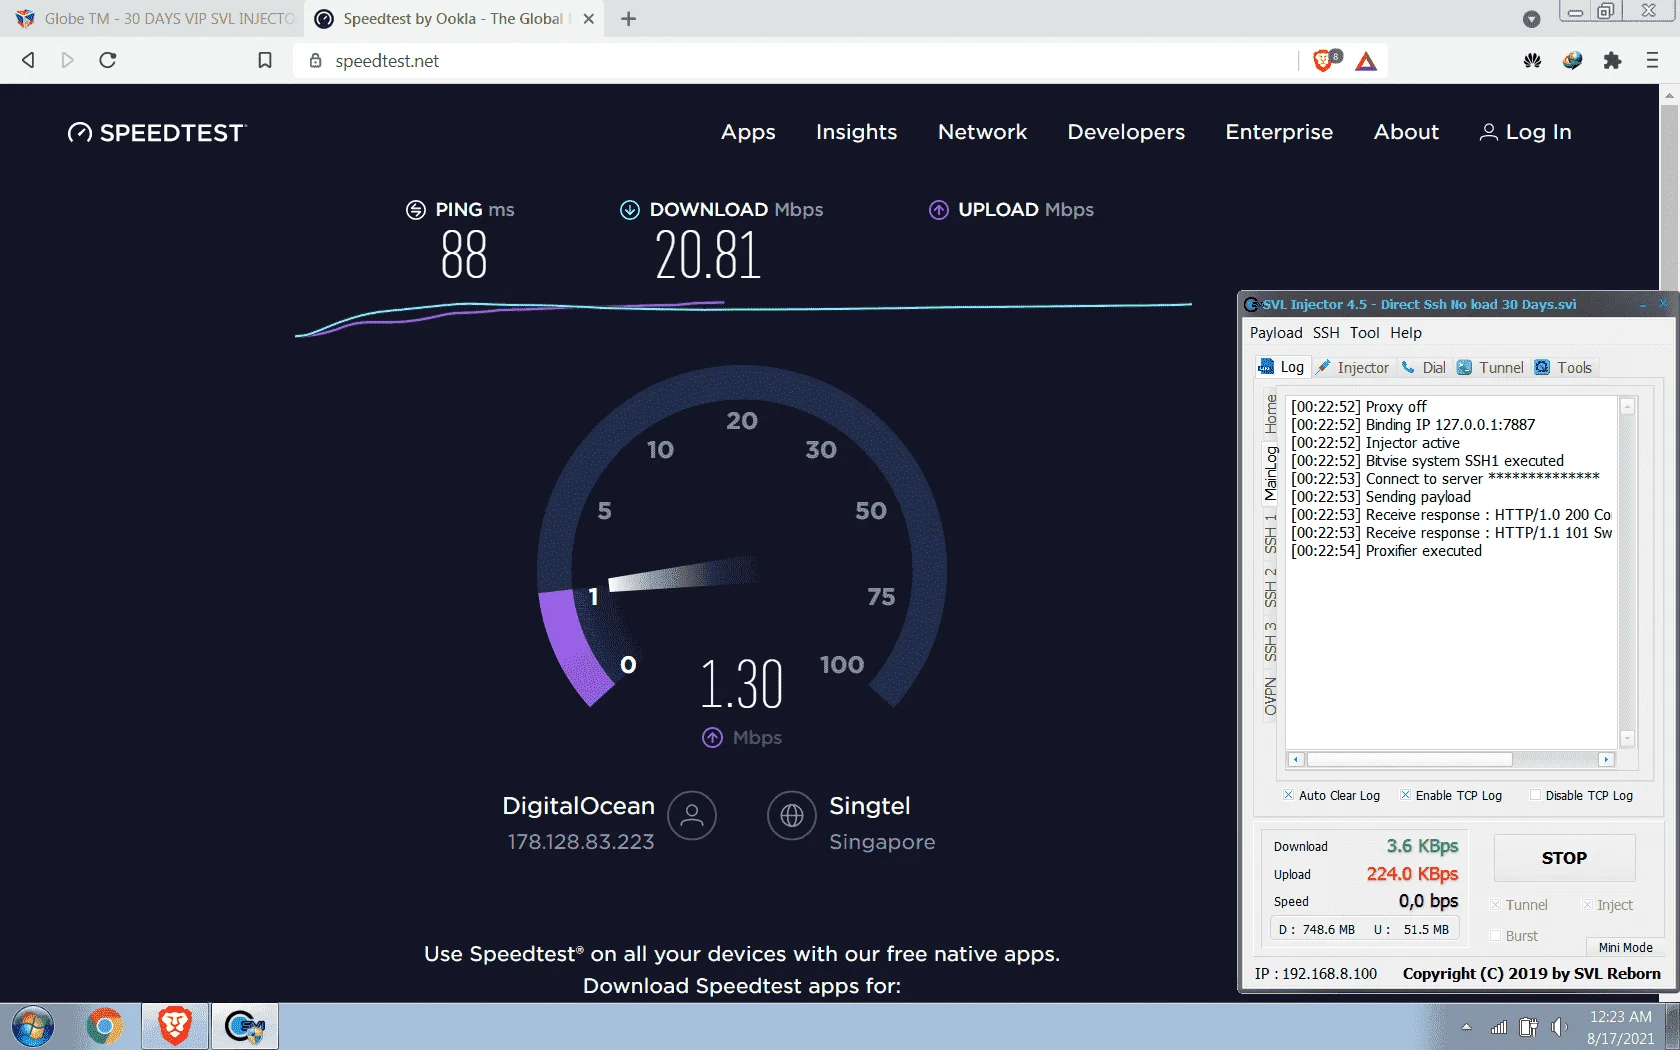Switch to the vertical SSH 1 tab
This screenshot has height=1050, width=1680.
pos(1271,535)
